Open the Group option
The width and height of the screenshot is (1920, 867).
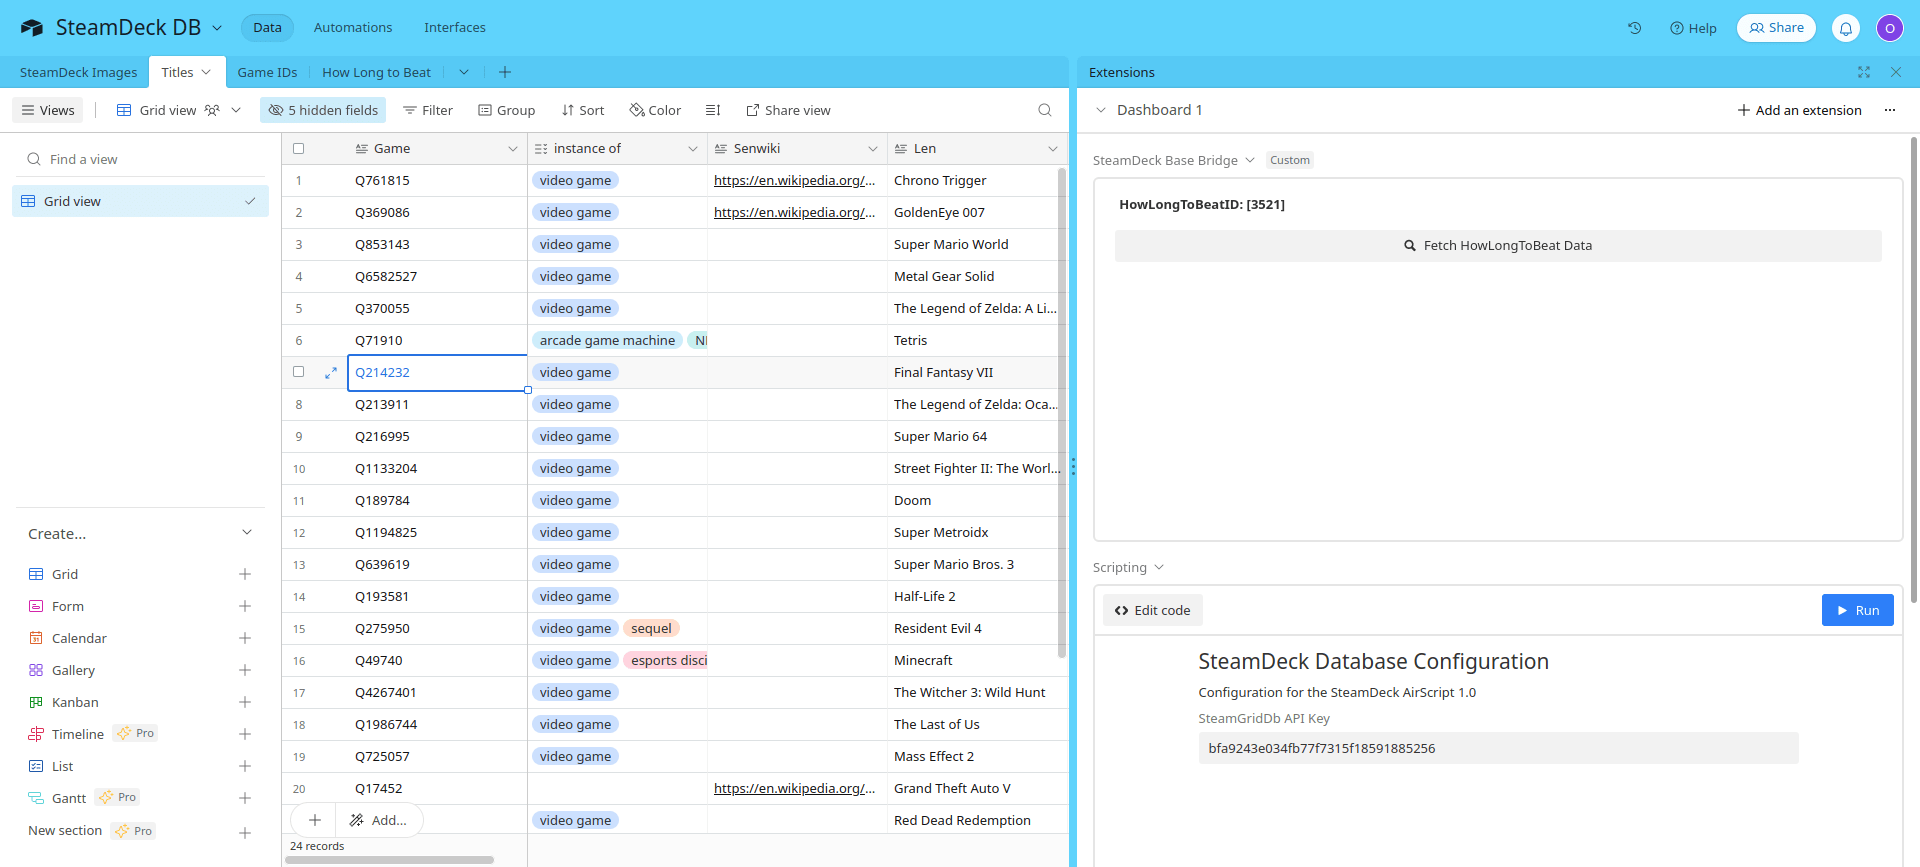click(507, 110)
